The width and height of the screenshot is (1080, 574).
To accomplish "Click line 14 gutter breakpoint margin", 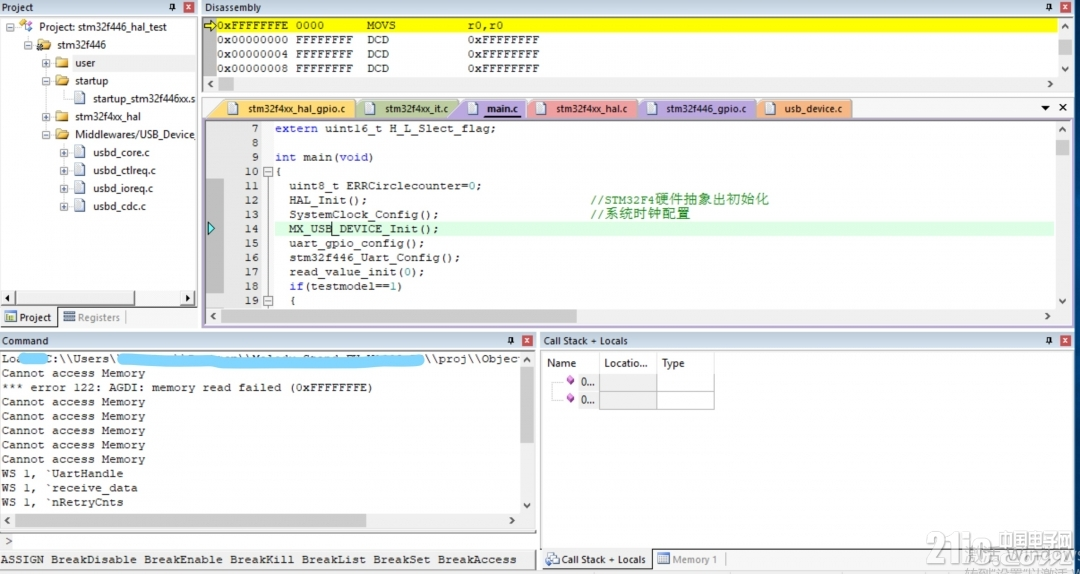I will point(216,229).
